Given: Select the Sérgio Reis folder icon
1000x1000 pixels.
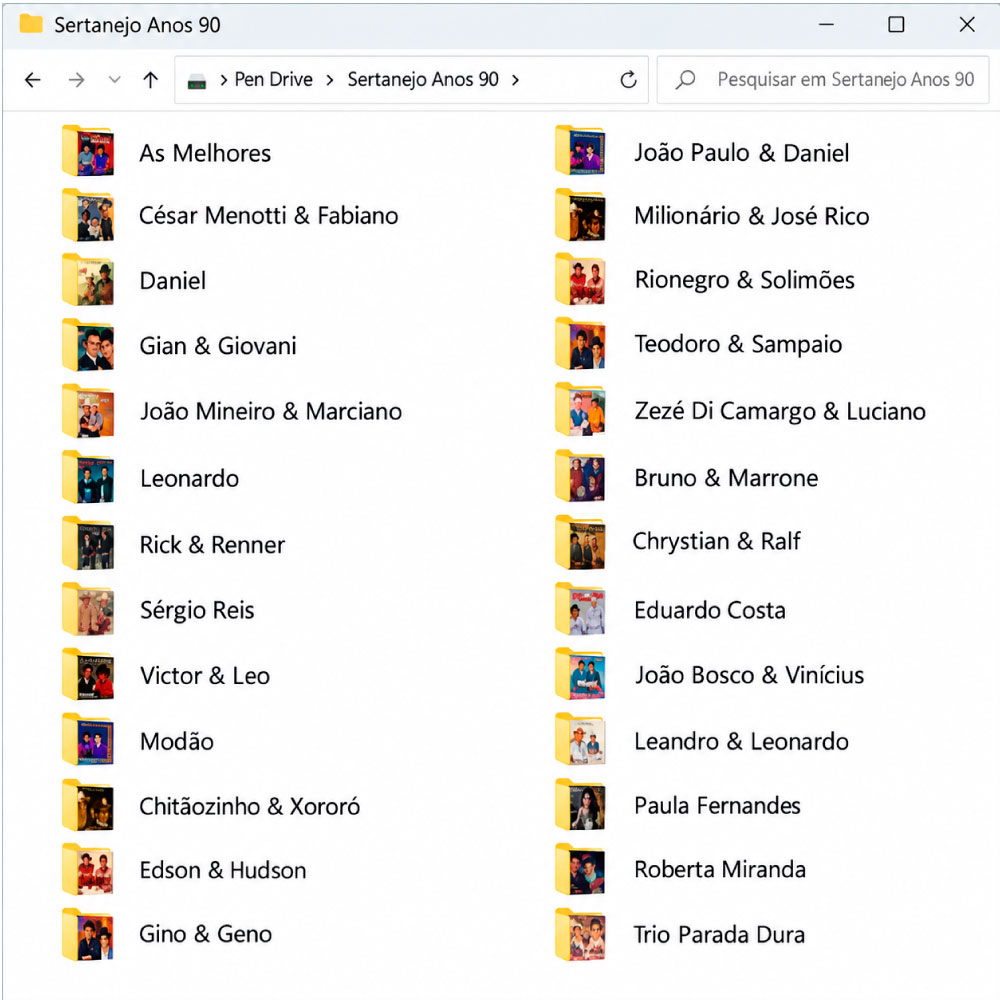Looking at the screenshot, I should pos(88,610).
